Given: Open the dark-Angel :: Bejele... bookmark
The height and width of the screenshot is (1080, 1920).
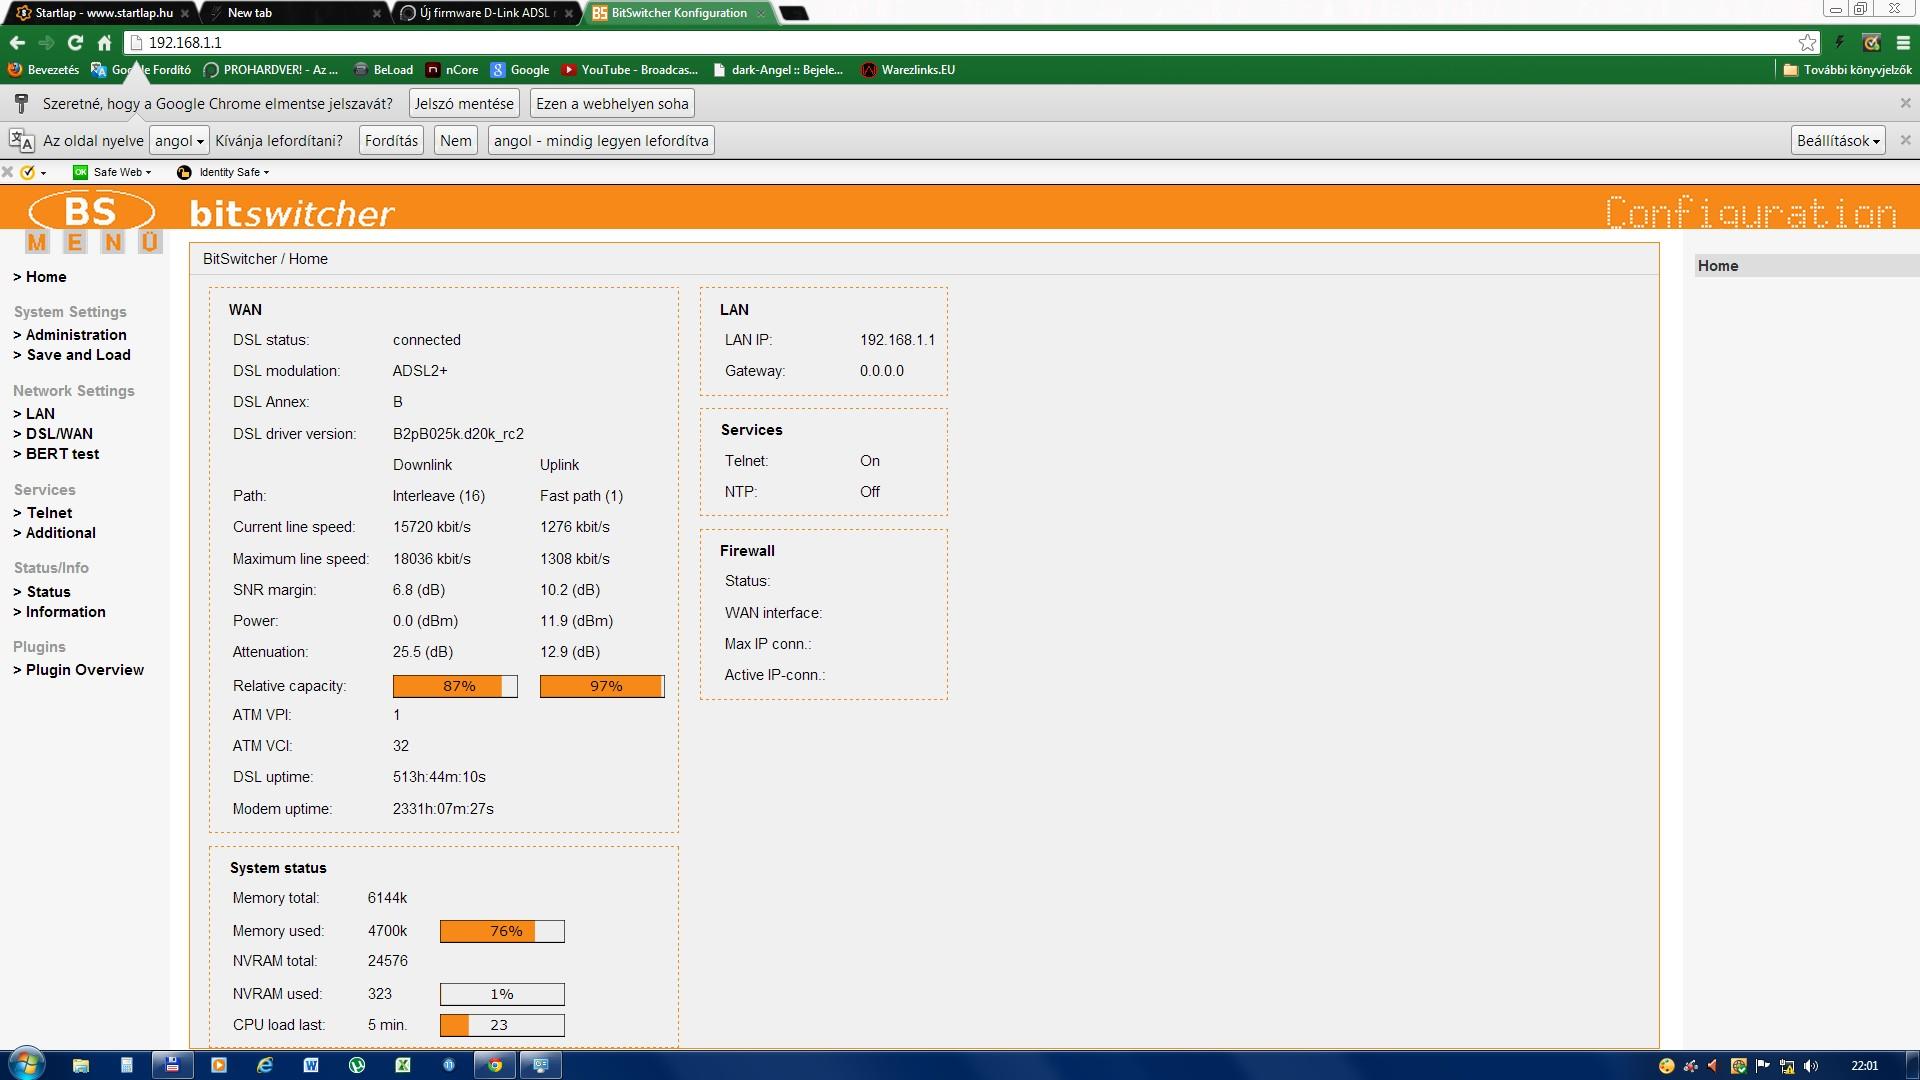Looking at the screenshot, I should 778,70.
